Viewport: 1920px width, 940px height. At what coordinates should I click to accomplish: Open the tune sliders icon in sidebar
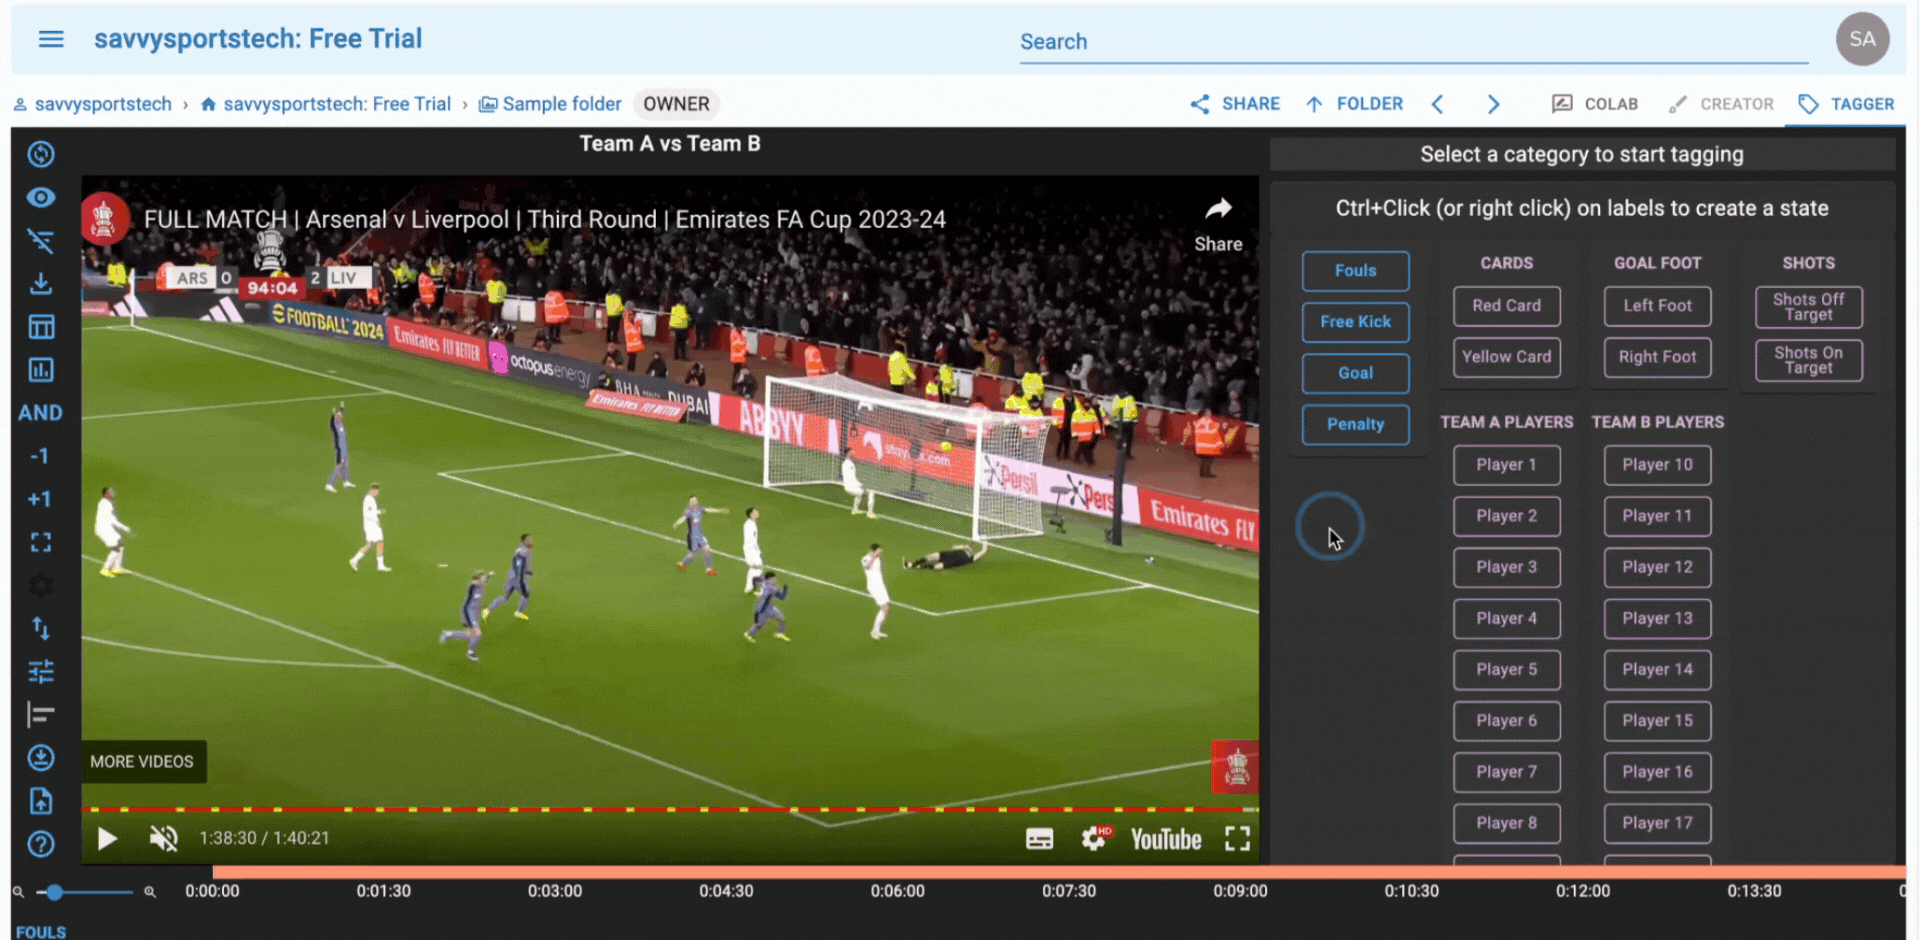point(41,671)
